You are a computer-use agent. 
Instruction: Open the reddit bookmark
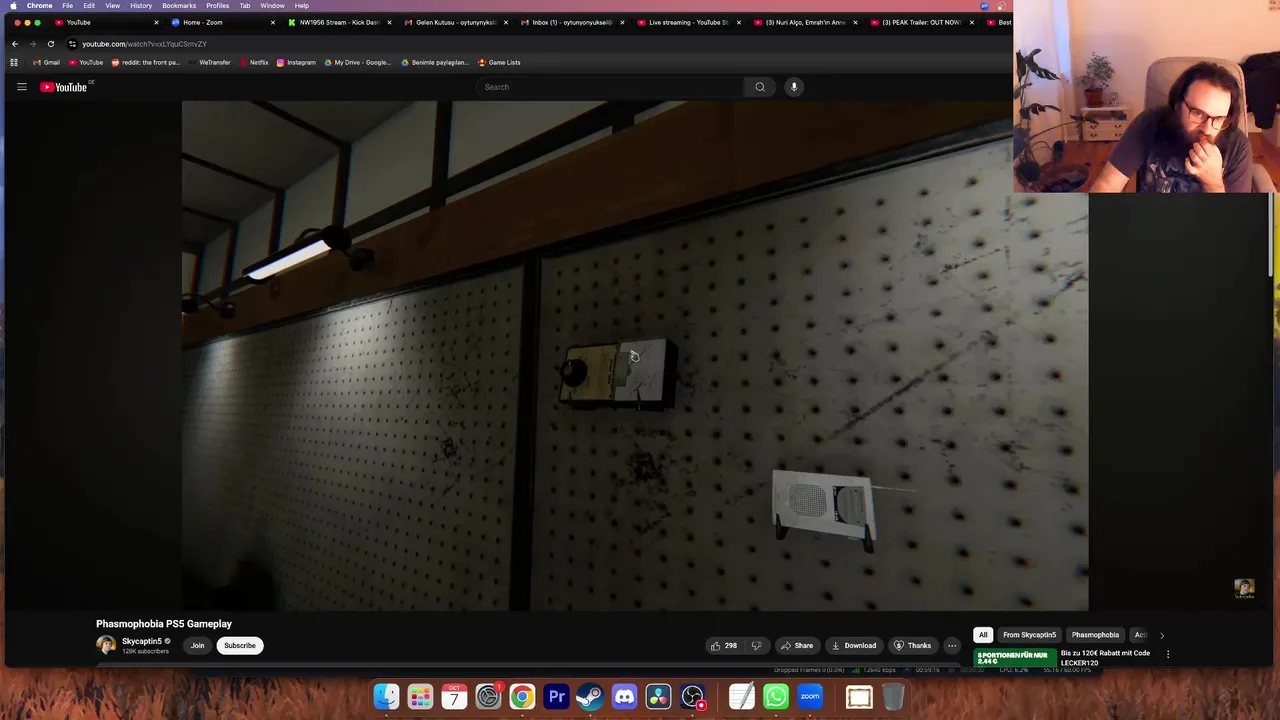coord(146,62)
